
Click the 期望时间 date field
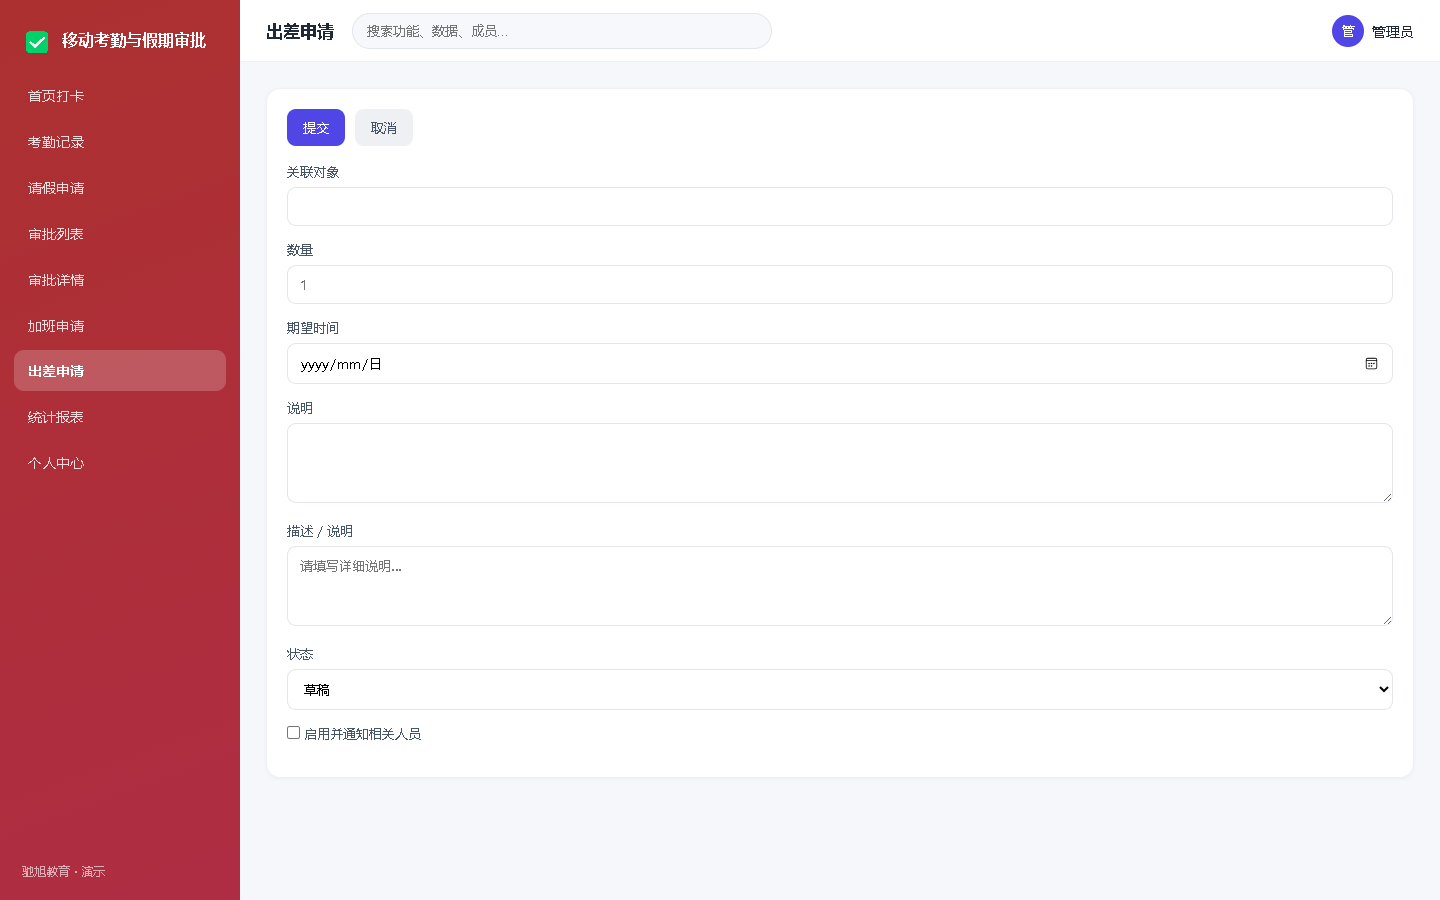[x=839, y=364]
